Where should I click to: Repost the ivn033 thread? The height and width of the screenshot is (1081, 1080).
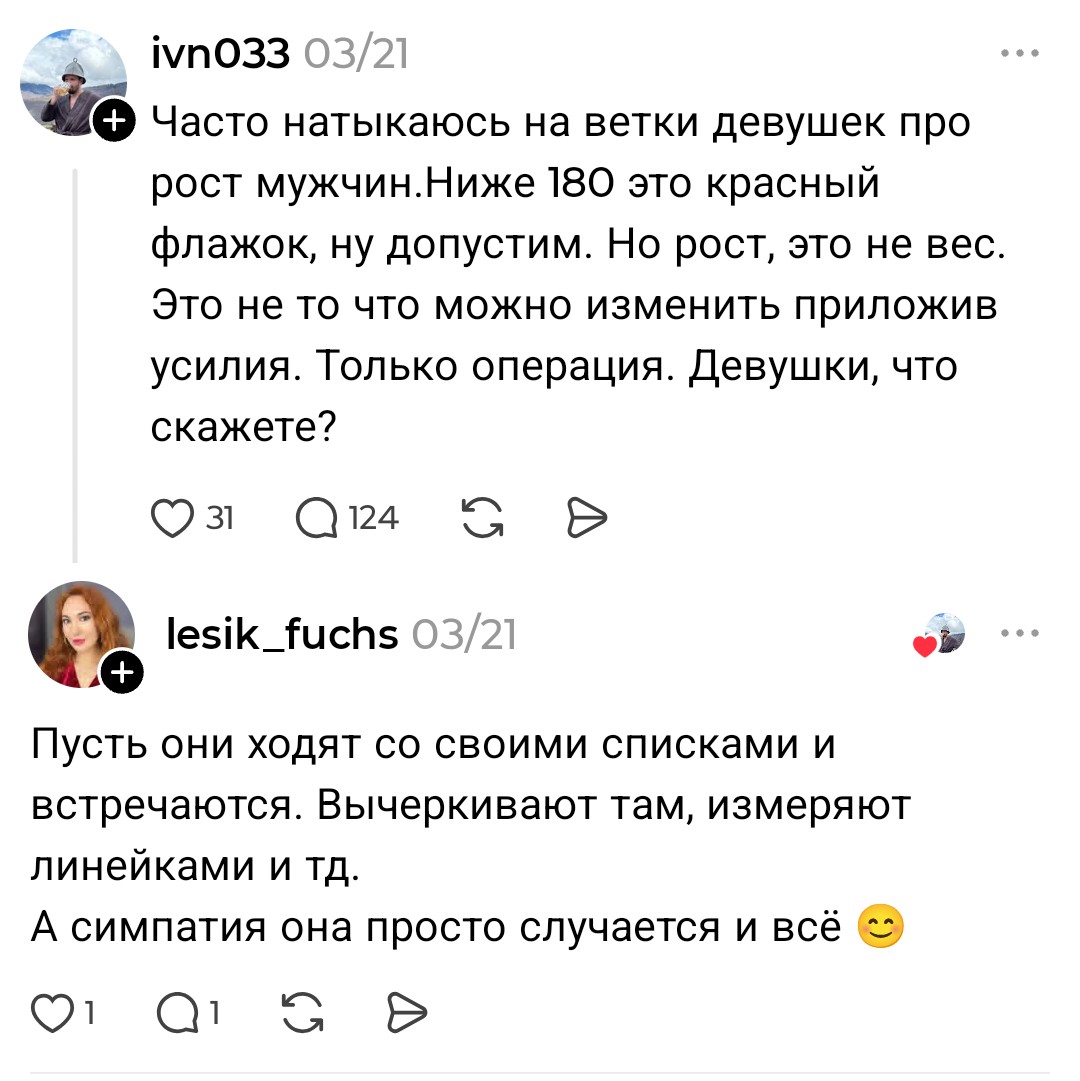pyautogui.click(x=483, y=517)
